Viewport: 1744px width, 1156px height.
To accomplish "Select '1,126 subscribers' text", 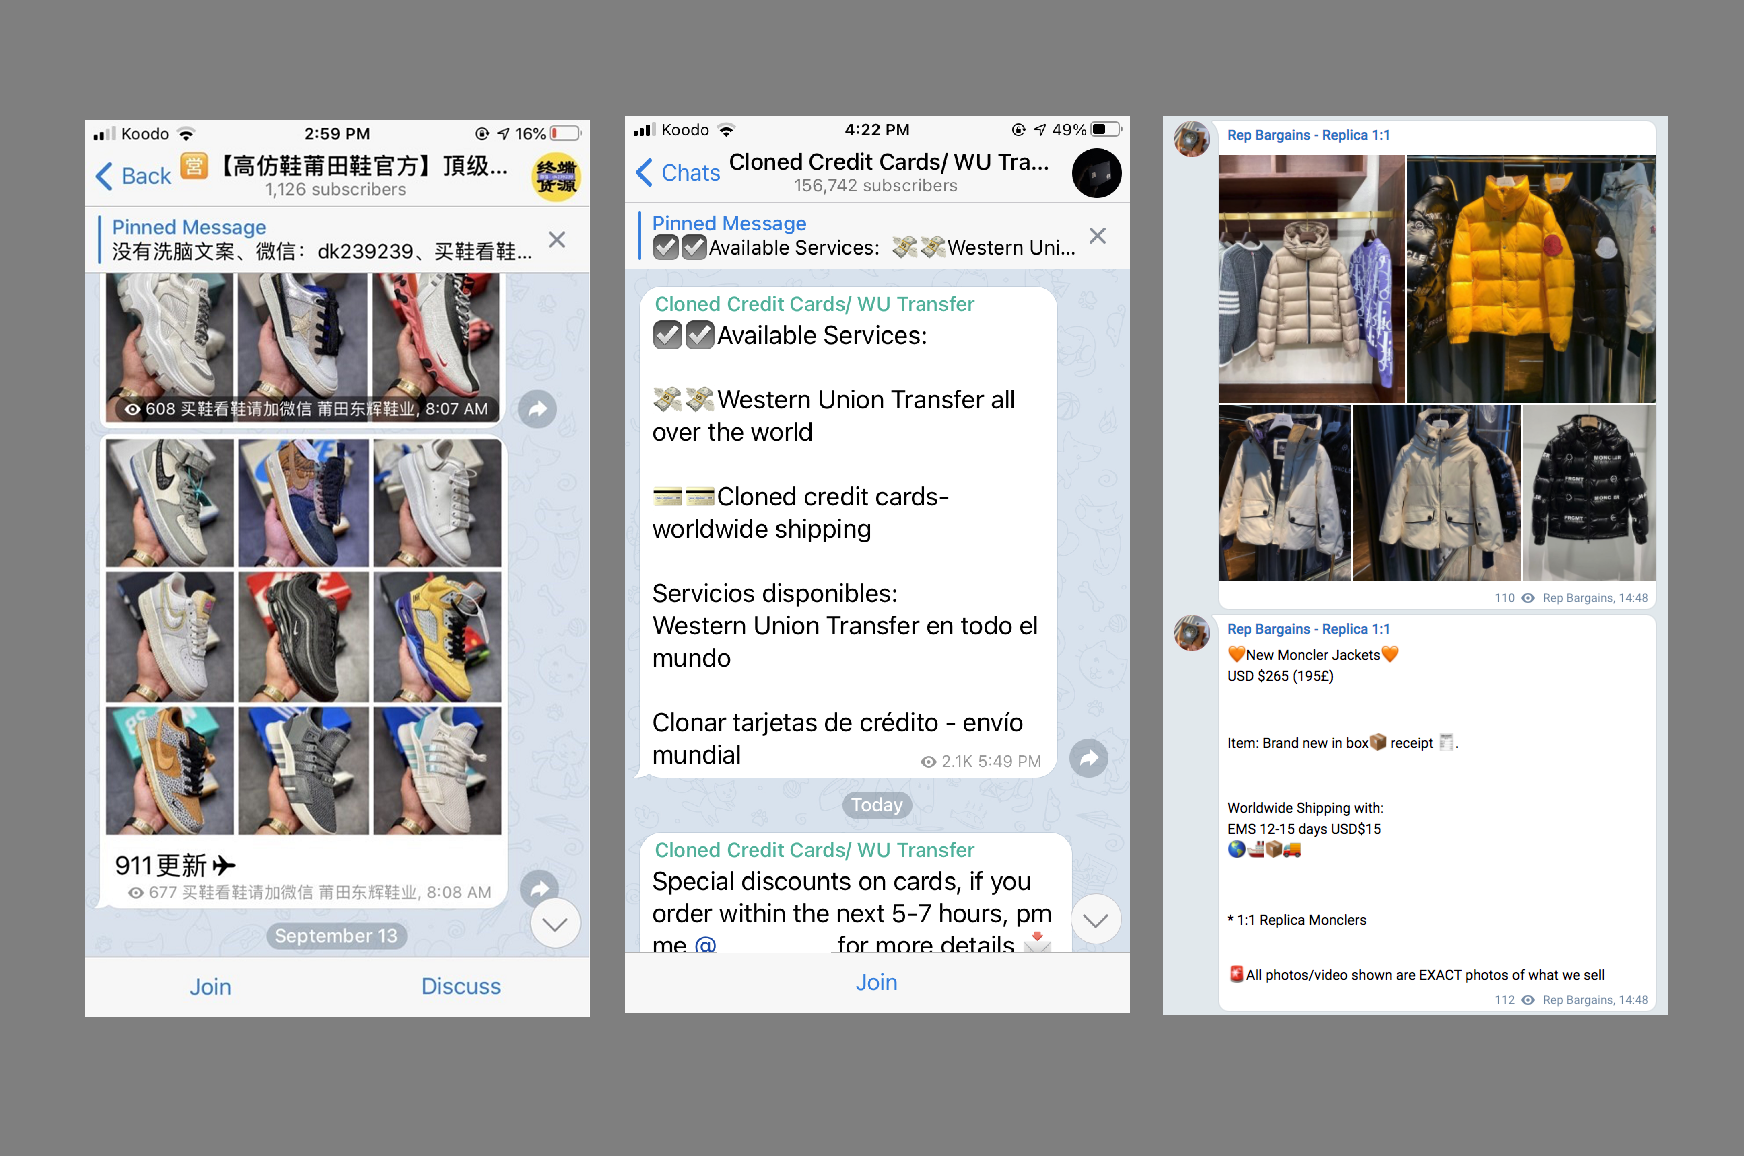I will [336, 190].
